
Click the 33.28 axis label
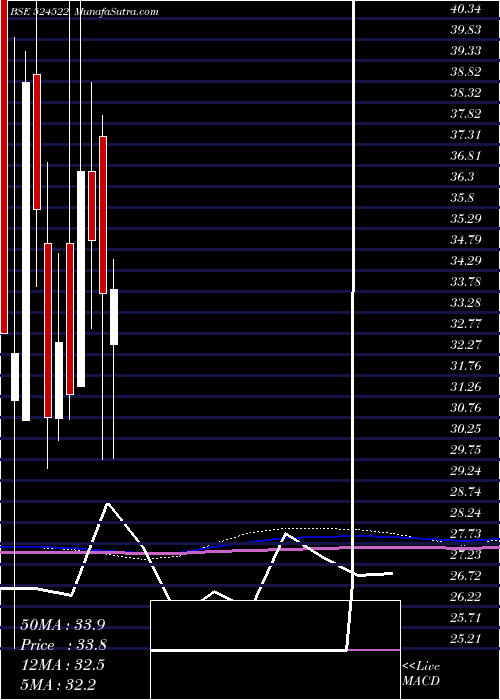(466, 303)
